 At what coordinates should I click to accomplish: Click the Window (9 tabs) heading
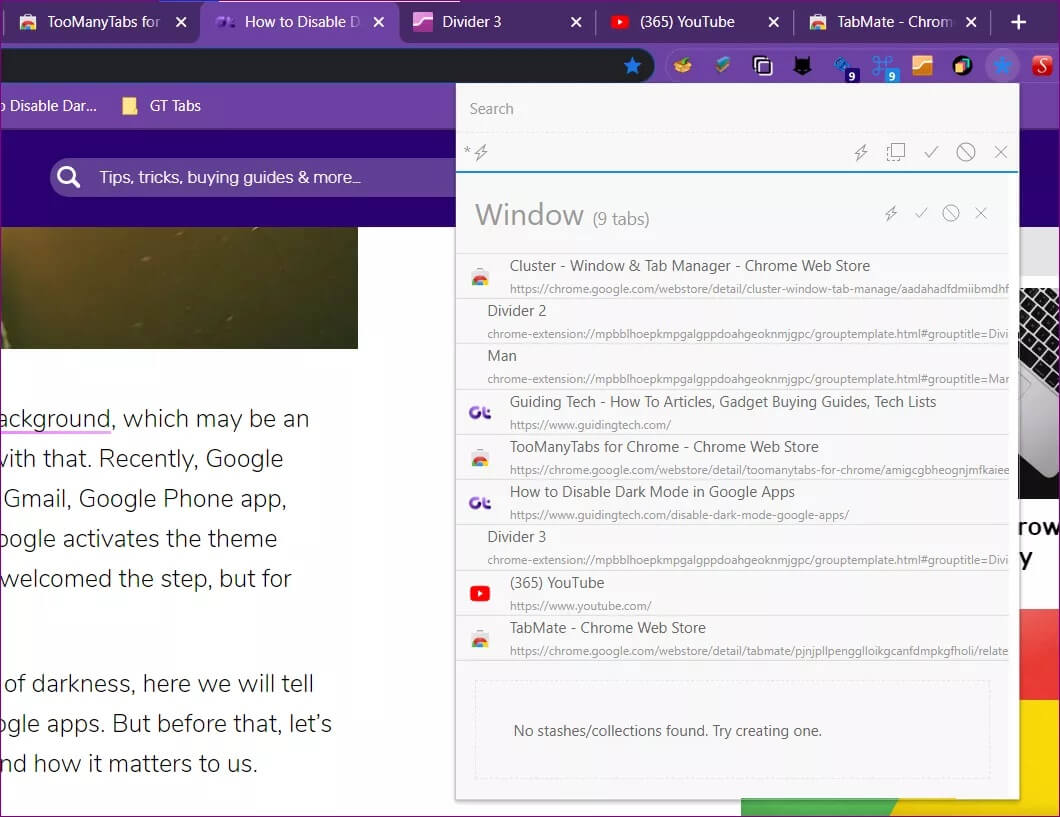pyautogui.click(x=562, y=216)
